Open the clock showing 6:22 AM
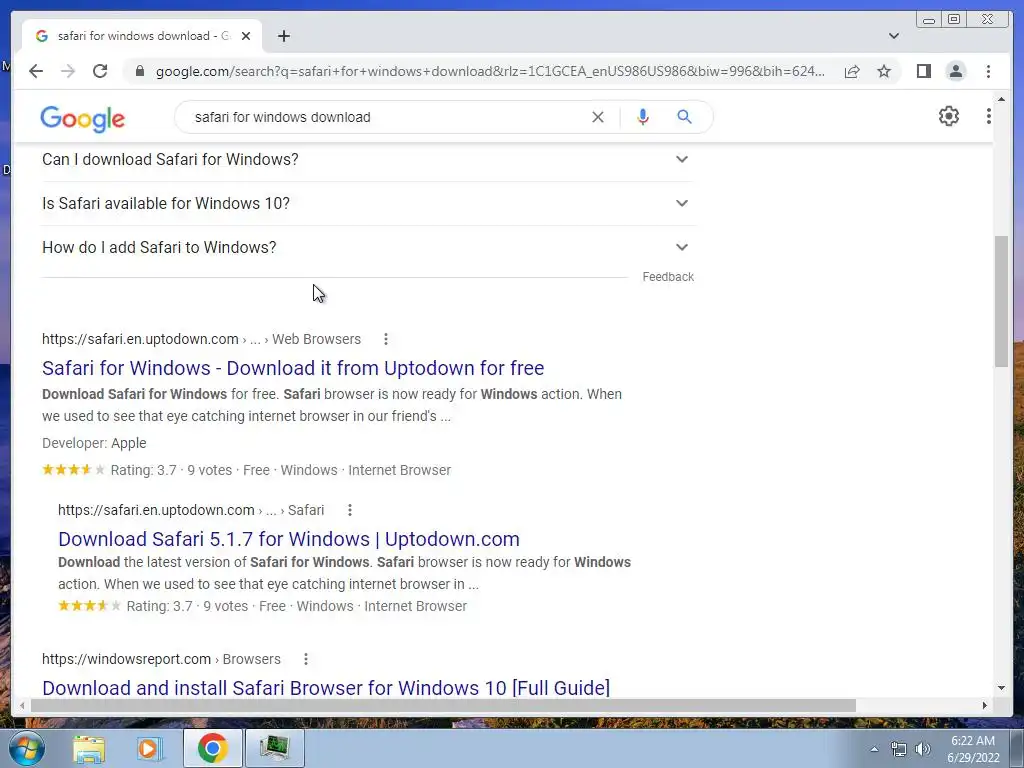 click(x=973, y=749)
